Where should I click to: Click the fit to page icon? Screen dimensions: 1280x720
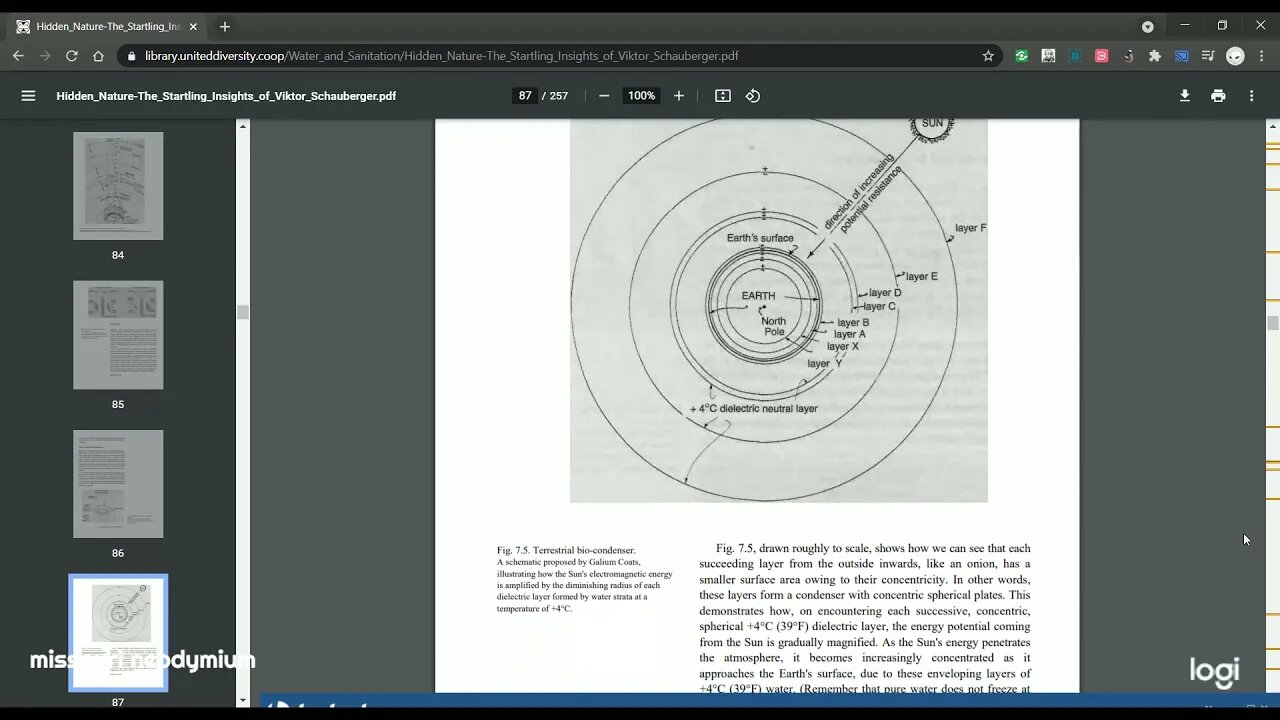pyautogui.click(x=723, y=96)
